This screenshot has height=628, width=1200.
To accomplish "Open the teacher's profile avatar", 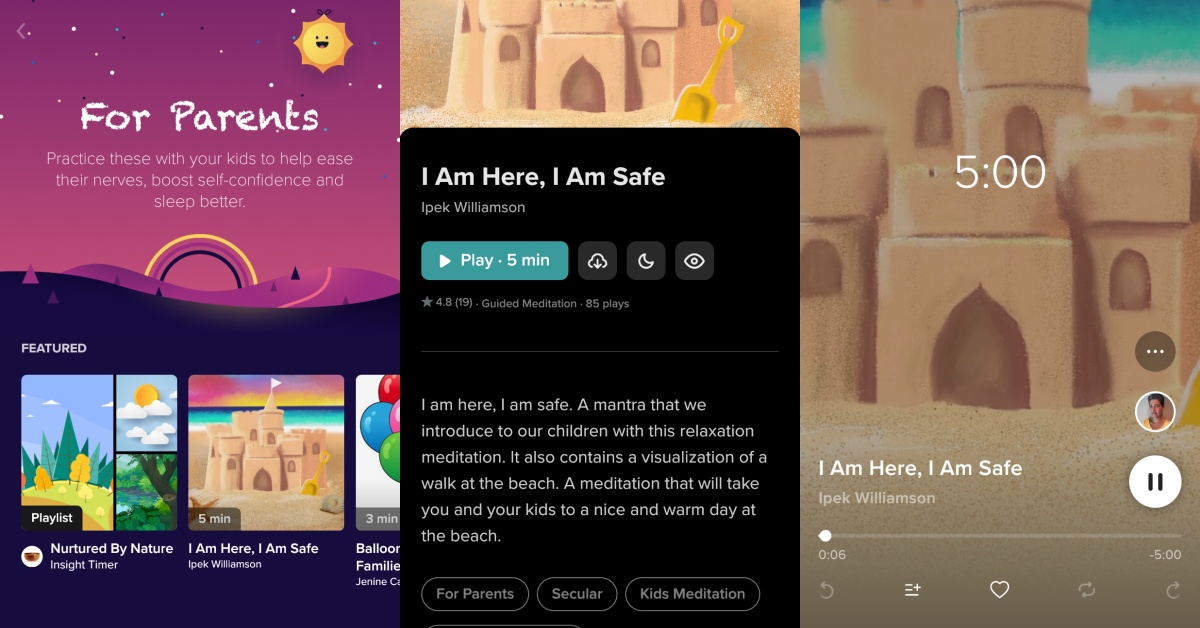I will [x=1155, y=411].
